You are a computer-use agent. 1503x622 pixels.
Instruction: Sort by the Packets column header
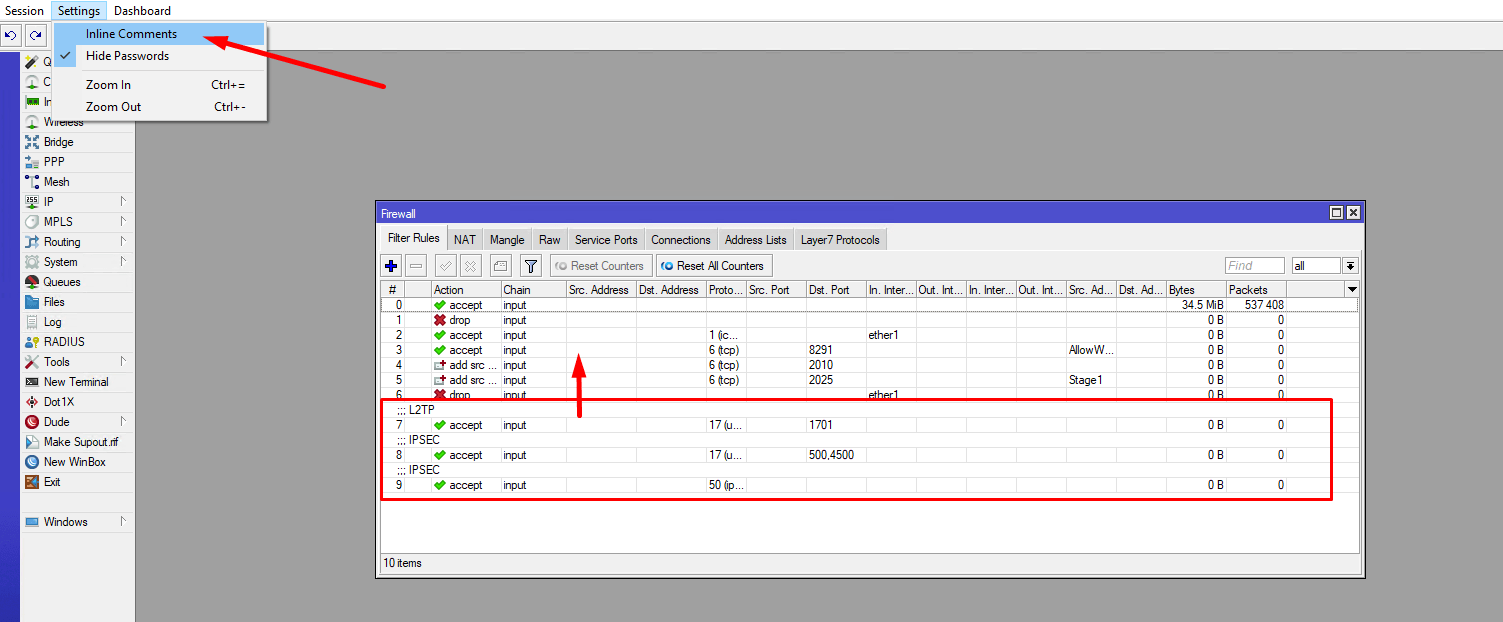coord(1256,290)
